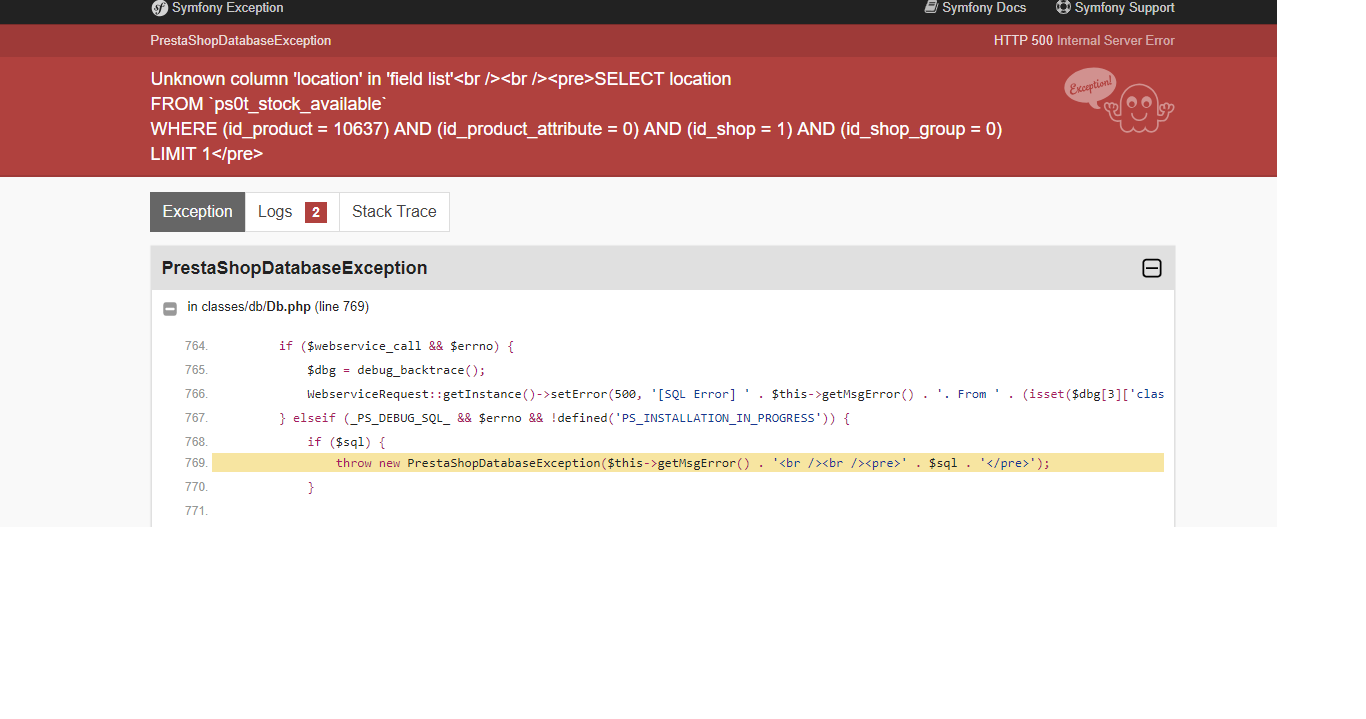Click the Symfony Docs book icon

point(931,7)
